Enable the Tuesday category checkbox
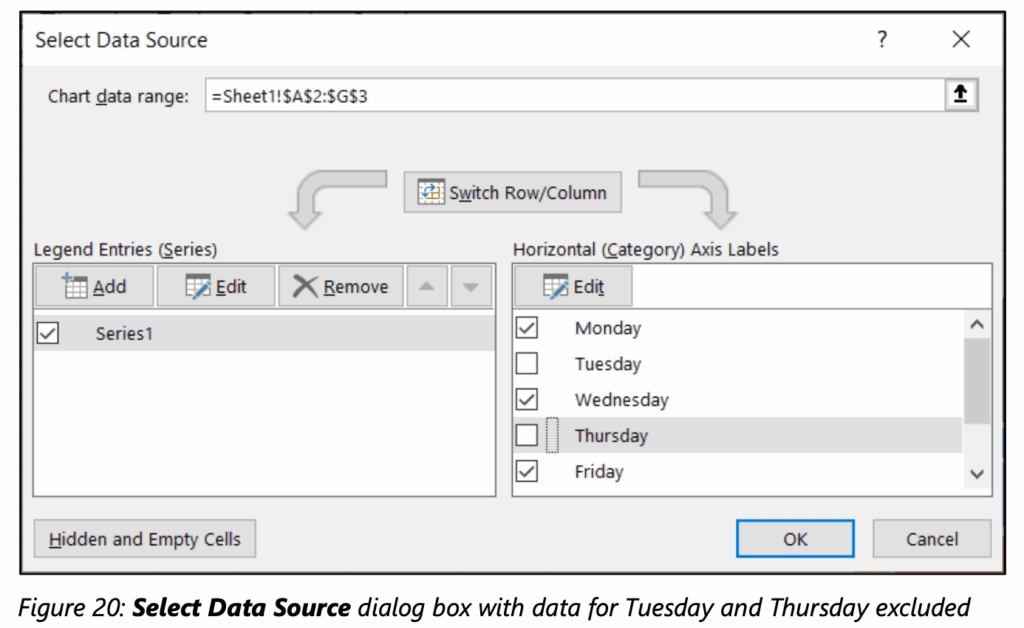Screen dimensions: 1024x628 (527, 364)
